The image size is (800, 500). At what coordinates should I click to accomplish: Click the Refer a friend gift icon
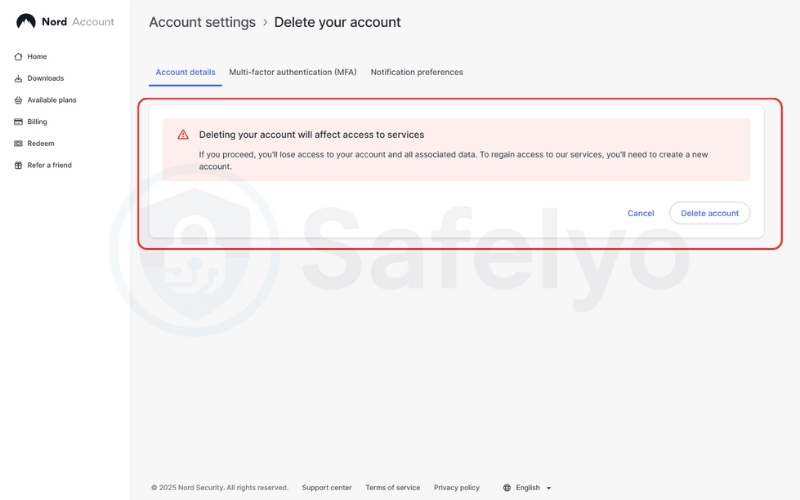(x=18, y=165)
